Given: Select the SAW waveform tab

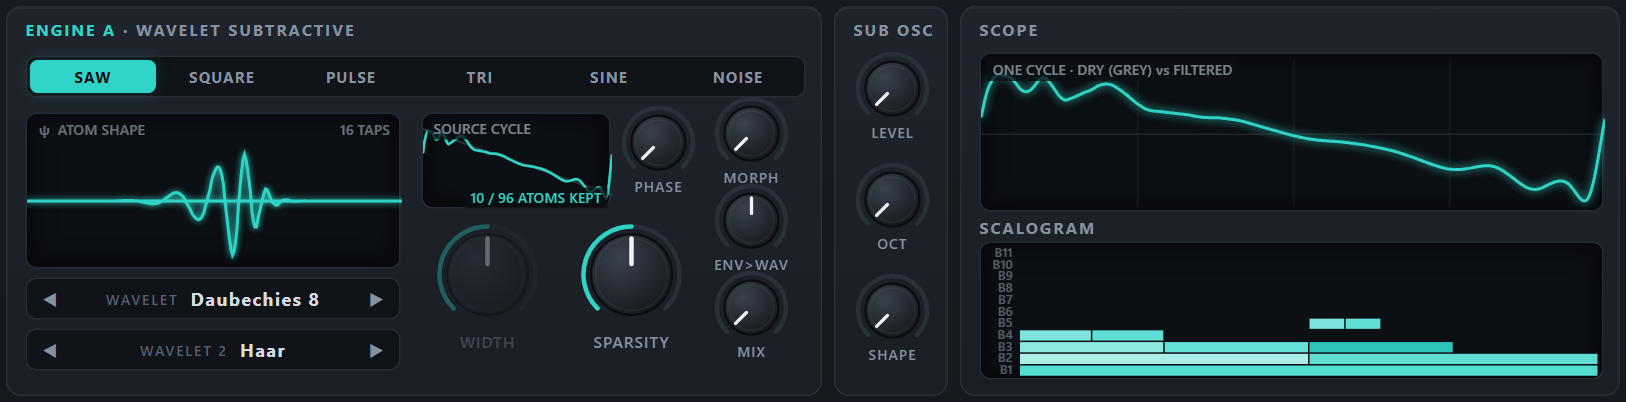Looking at the screenshot, I should pyautogui.click(x=93, y=77).
